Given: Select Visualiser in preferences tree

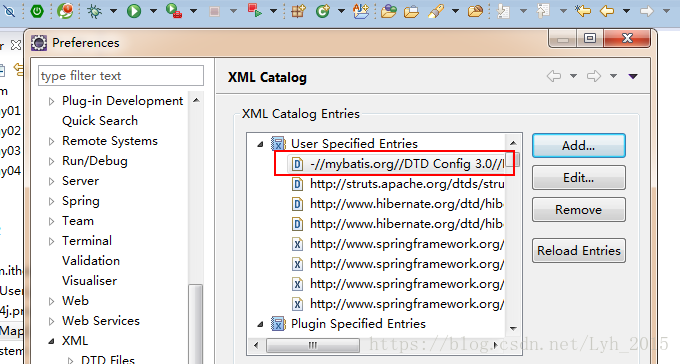Looking at the screenshot, I should click(x=89, y=280).
